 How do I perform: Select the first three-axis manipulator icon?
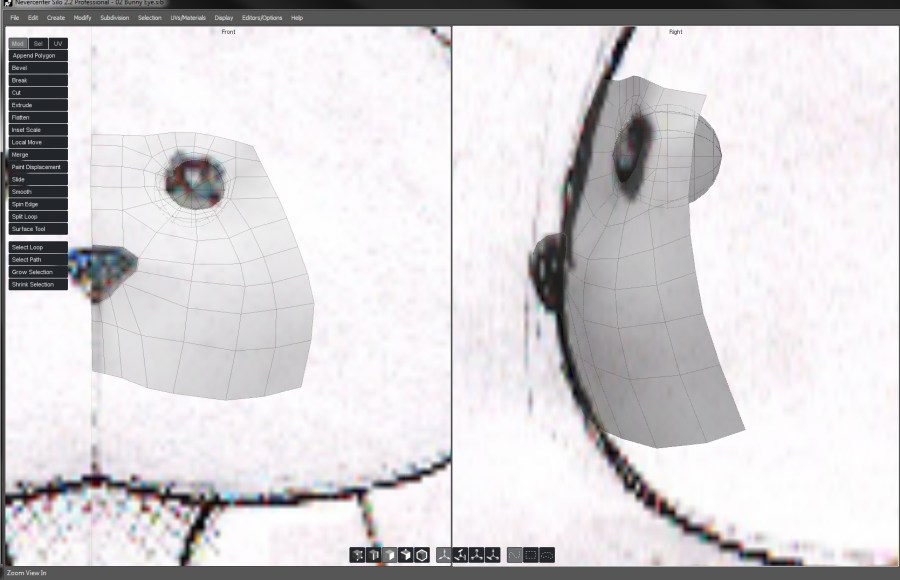[x=444, y=555]
